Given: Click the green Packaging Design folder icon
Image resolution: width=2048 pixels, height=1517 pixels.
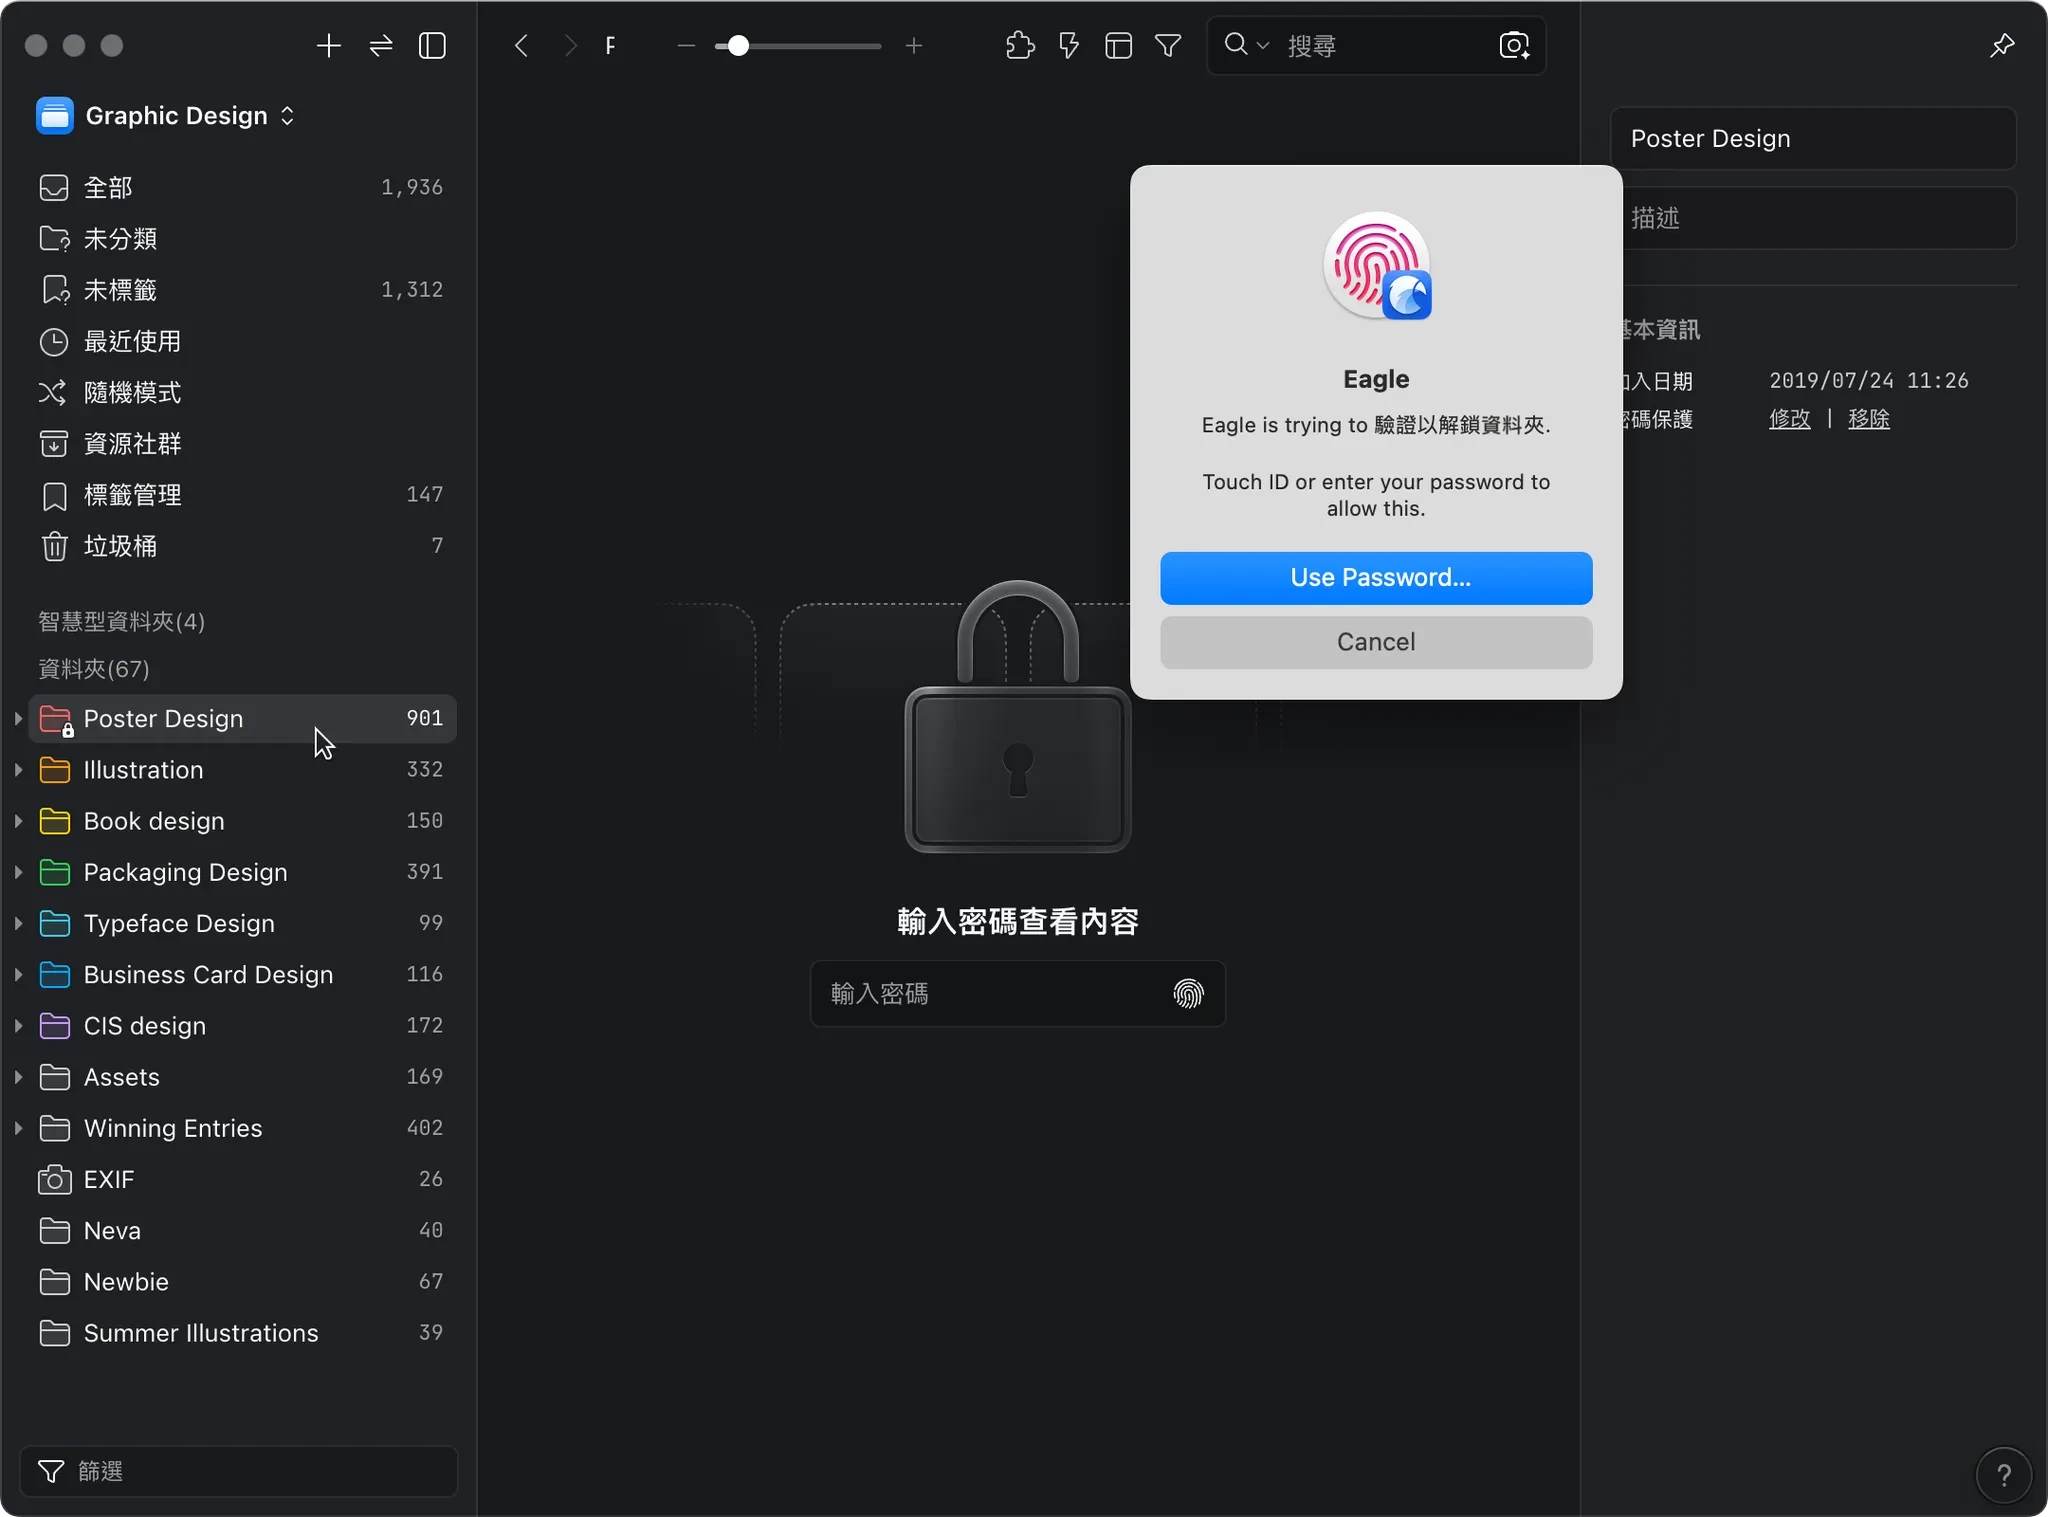Looking at the screenshot, I should click(55, 872).
